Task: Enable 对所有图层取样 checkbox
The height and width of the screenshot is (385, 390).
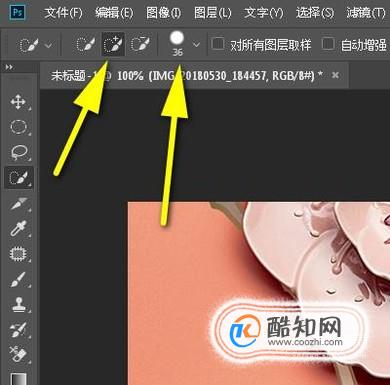Action: pos(218,44)
